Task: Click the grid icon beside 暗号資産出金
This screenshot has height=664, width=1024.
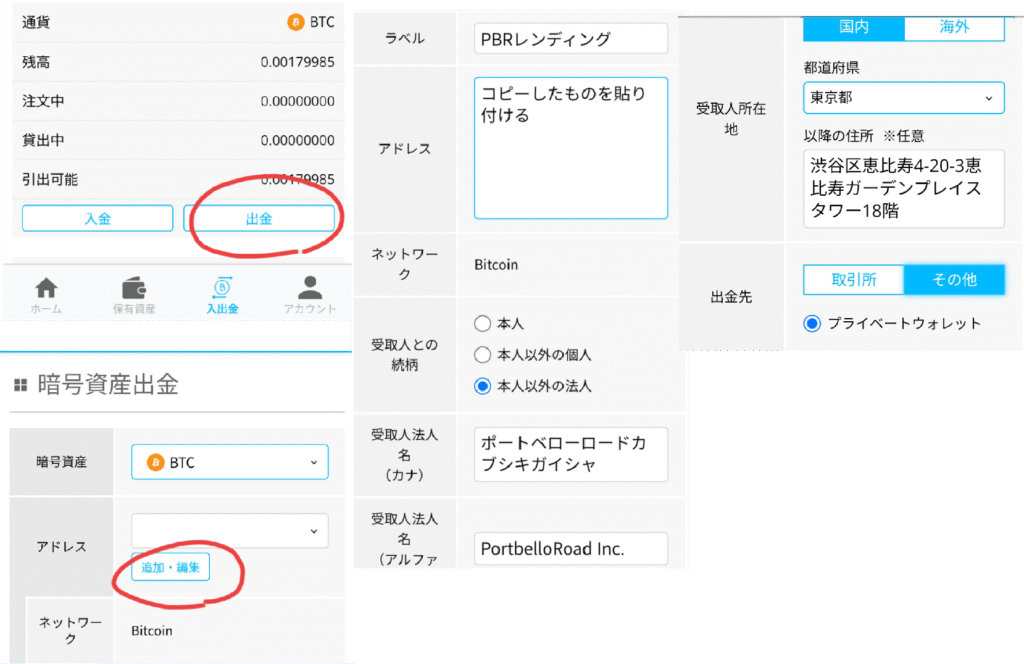Action: pos(20,385)
